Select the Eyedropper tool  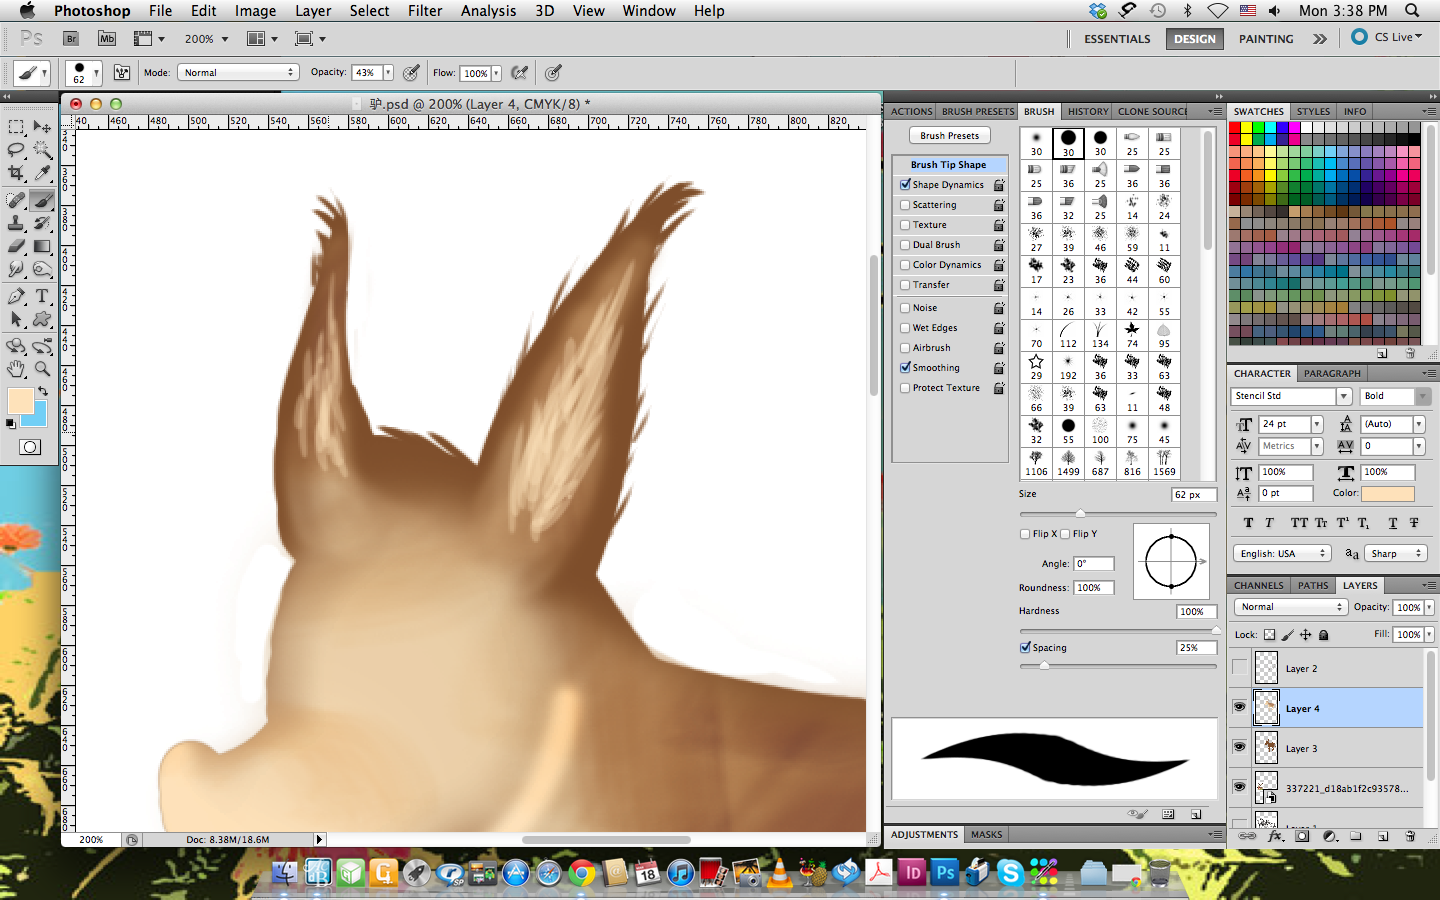pos(42,173)
